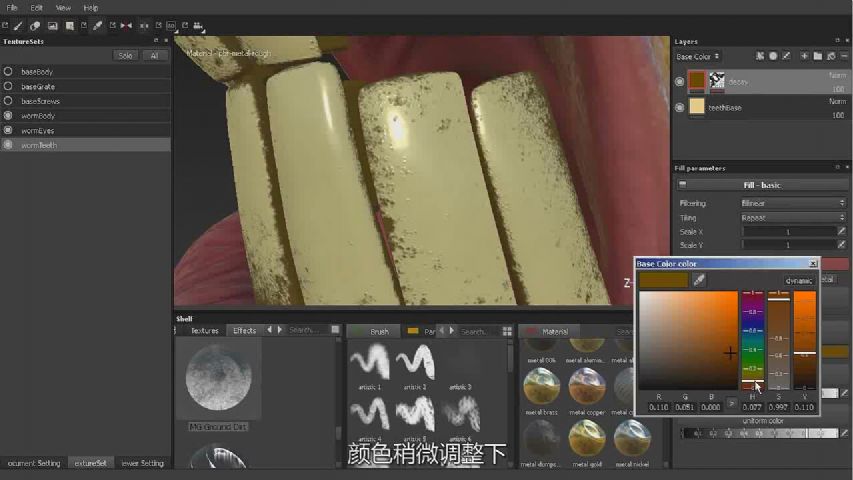Click the R value input field

click(659, 407)
